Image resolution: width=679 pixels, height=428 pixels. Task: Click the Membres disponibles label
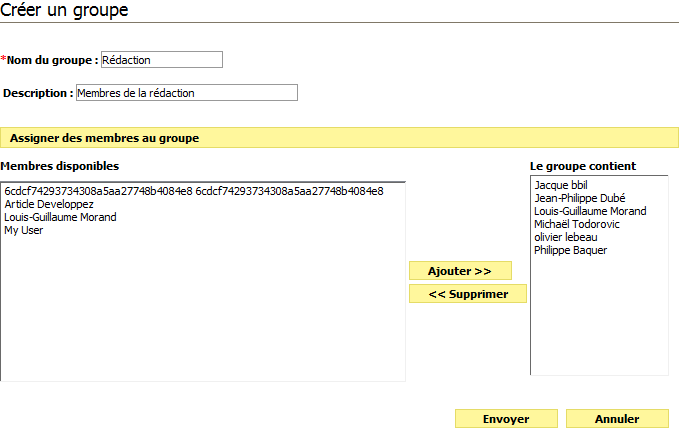click(59, 166)
